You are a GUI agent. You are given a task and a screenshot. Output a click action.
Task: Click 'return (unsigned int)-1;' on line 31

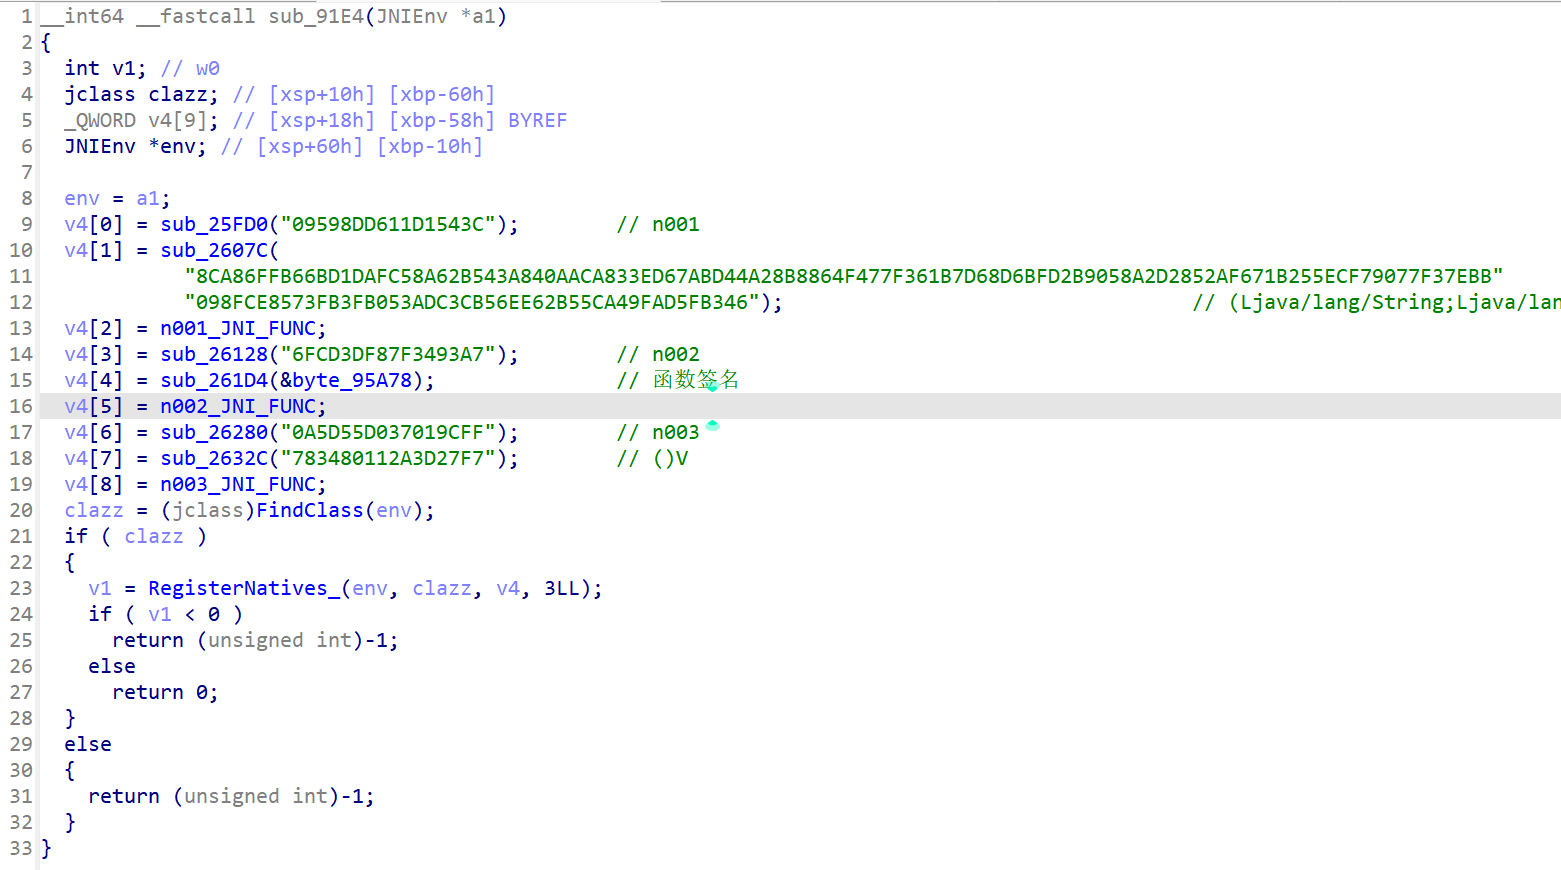[232, 796]
